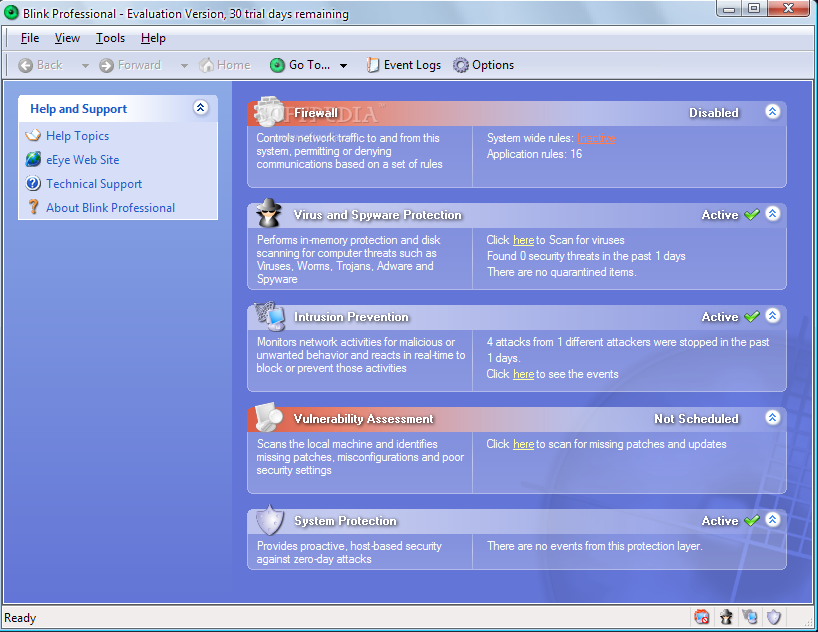Click here link to Scan for viruses
The width and height of the screenshot is (818, 632).
click(523, 240)
